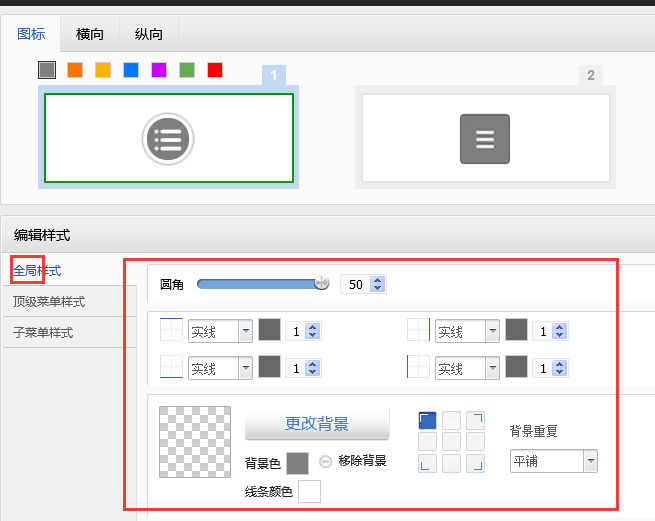The image size is (655, 521).
Task: Switch to the 横向 tab
Action: [90, 34]
